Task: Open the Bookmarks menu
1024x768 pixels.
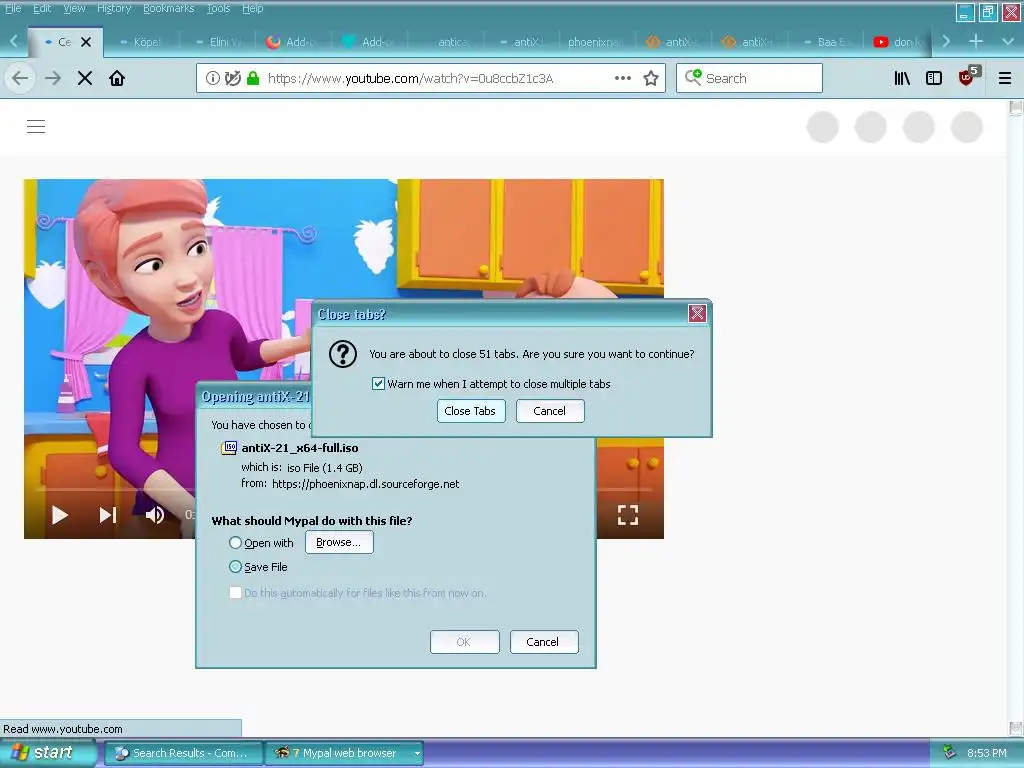Action: tap(168, 8)
